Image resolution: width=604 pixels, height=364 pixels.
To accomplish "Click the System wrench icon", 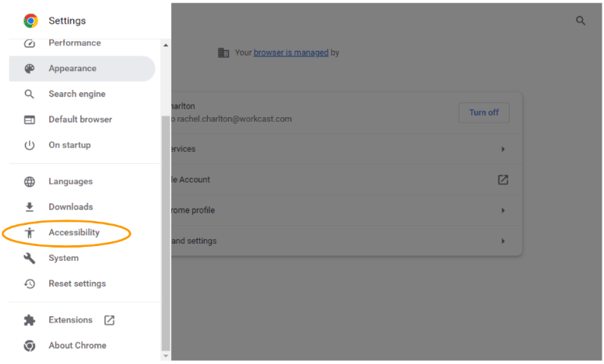I will point(30,258).
